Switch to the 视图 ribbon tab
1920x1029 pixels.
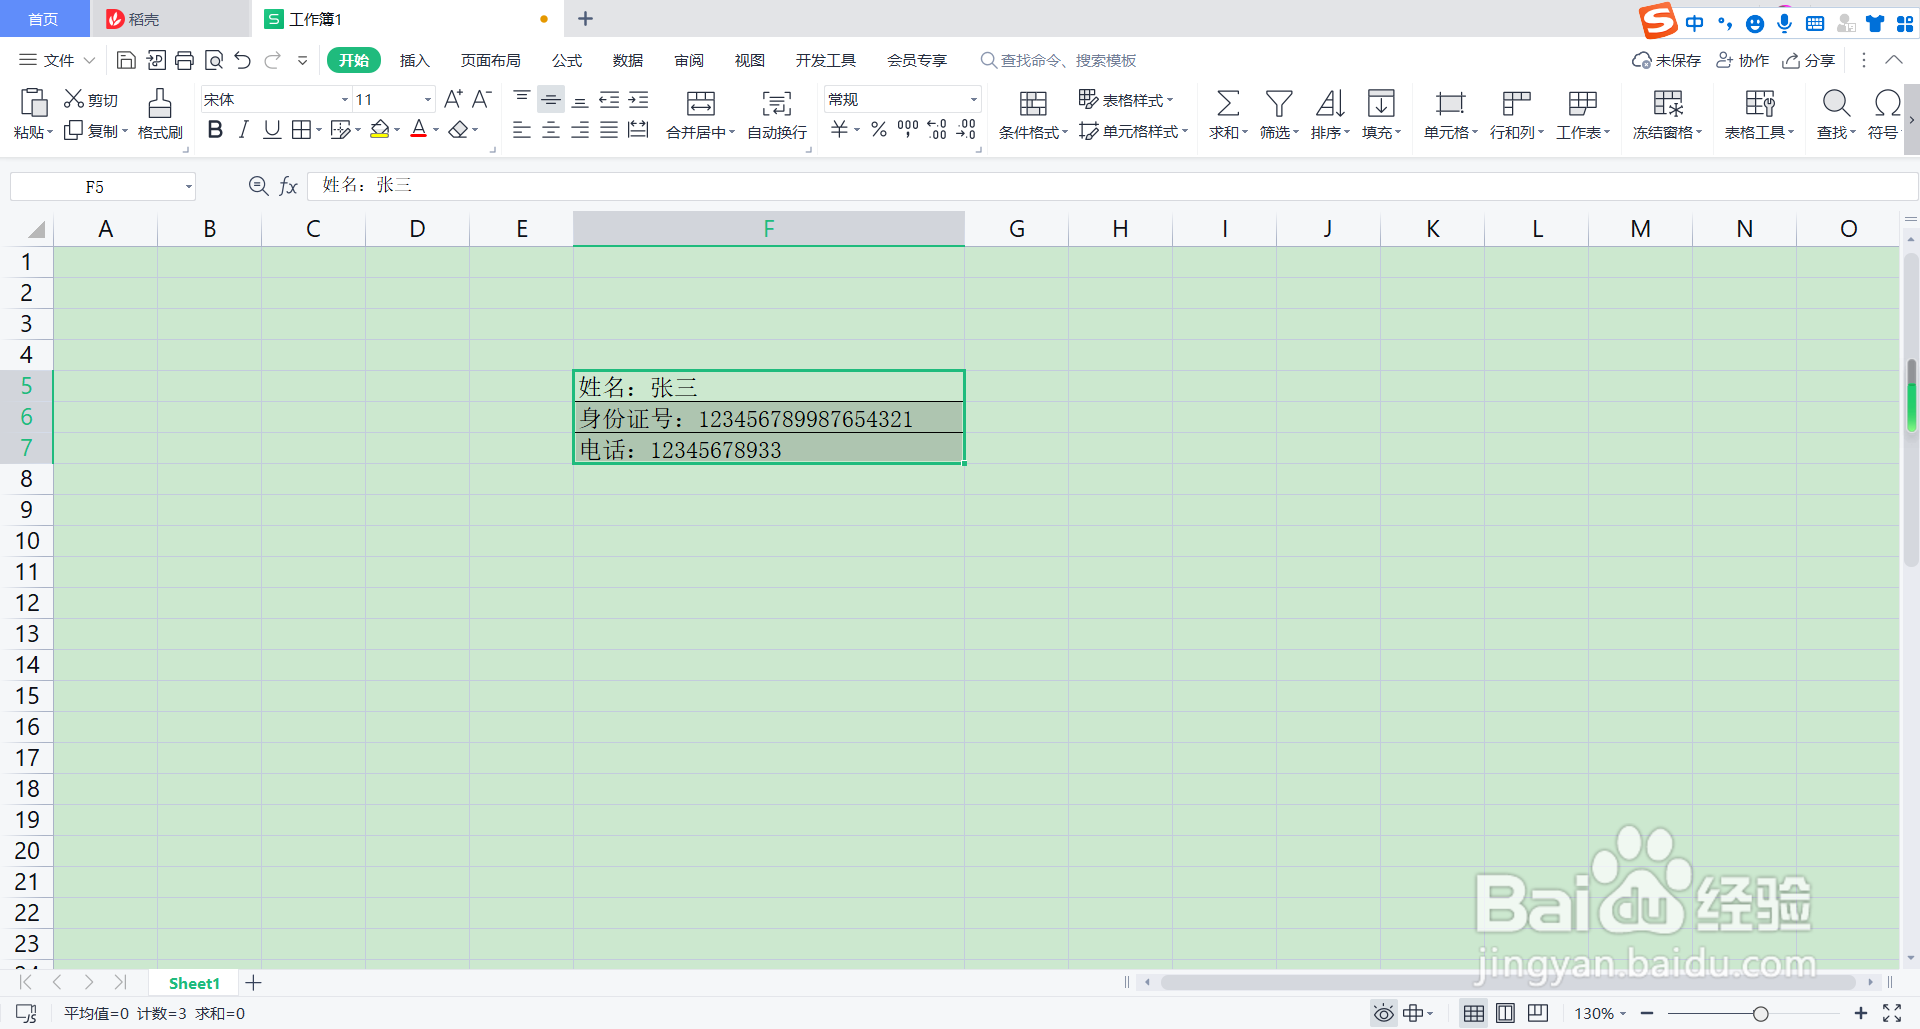750,60
